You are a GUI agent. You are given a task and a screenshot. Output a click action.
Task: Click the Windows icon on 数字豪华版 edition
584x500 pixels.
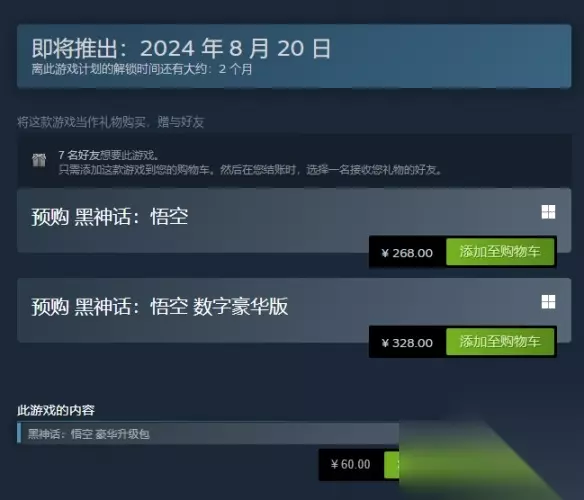[548, 302]
